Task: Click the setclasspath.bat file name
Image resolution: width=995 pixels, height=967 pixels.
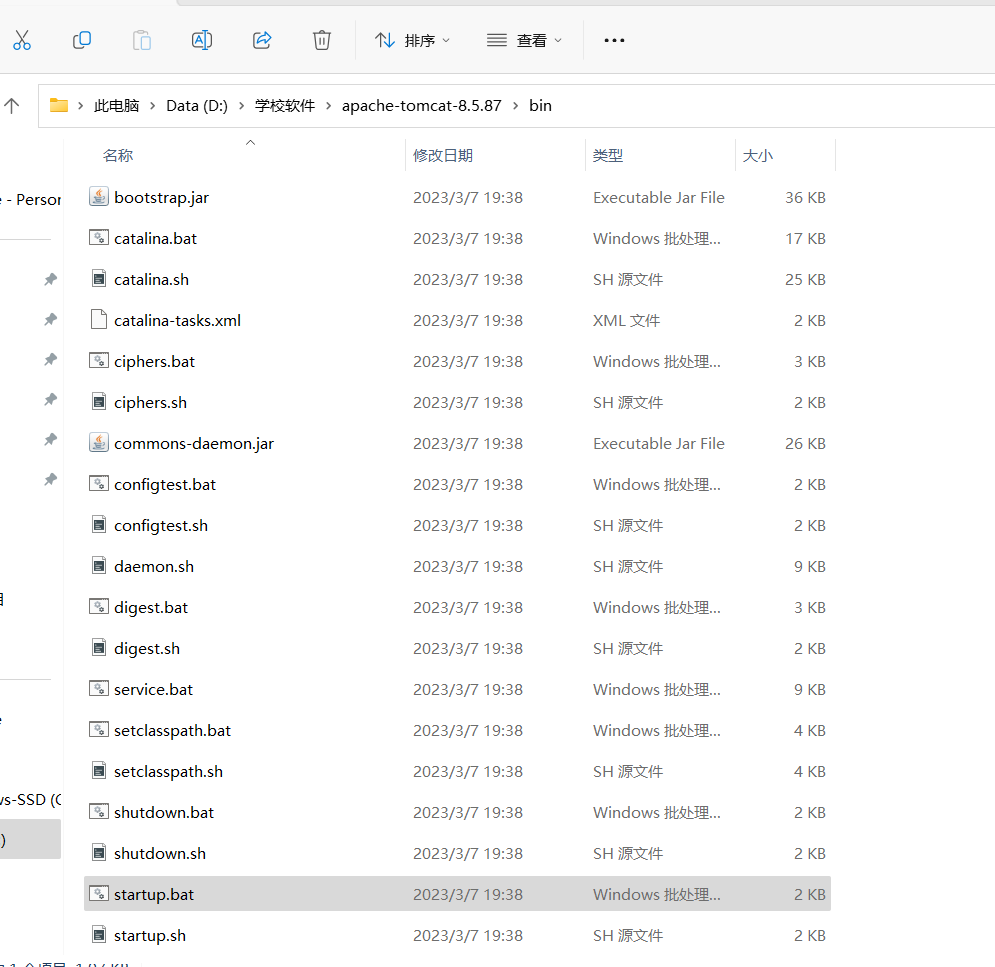Action: pyautogui.click(x=173, y=731)
